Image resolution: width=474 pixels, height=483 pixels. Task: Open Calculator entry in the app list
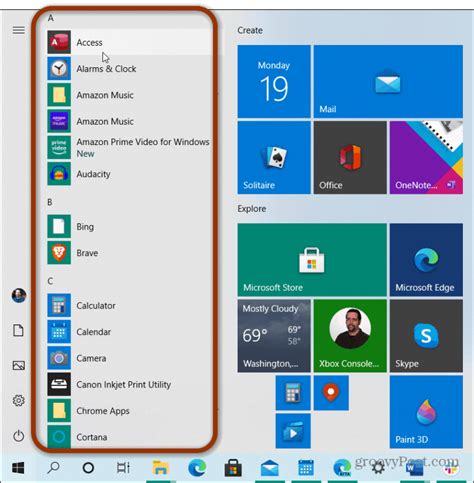point(129,306)
